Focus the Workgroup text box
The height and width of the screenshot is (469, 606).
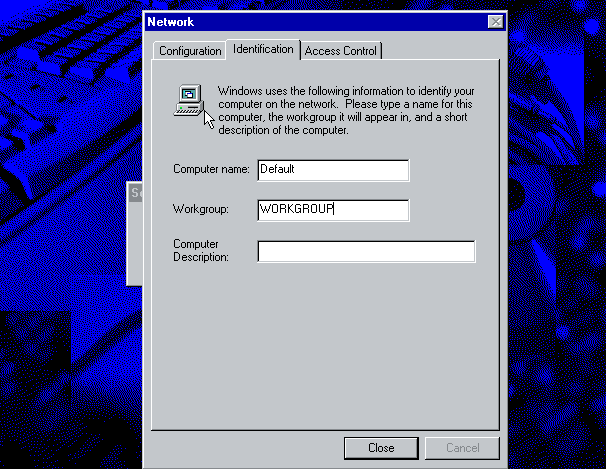(332, 210)
